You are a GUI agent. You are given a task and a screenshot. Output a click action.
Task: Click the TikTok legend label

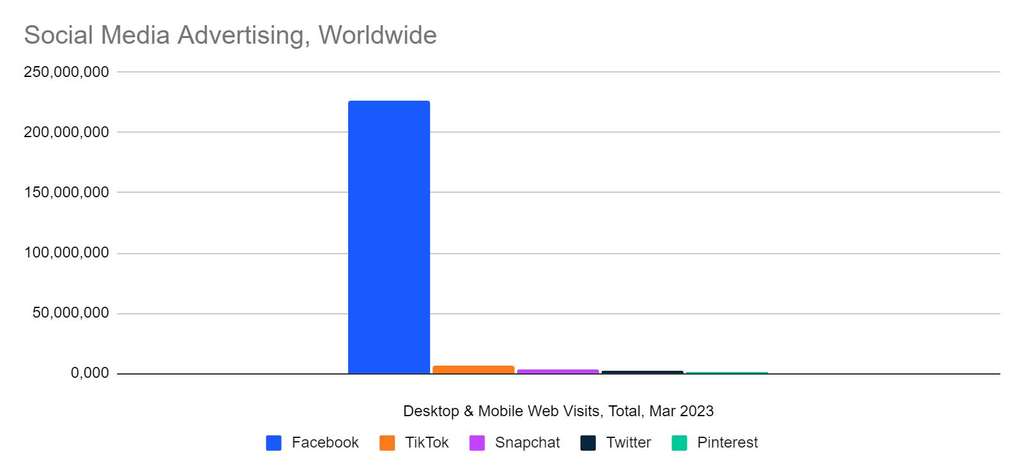pos(427,443)
